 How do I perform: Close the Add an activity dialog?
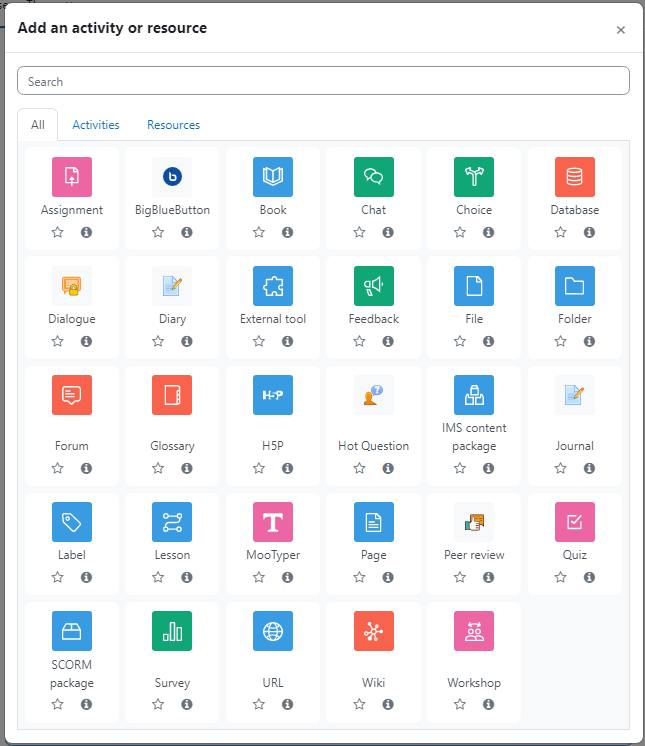(x=620, y=30)
